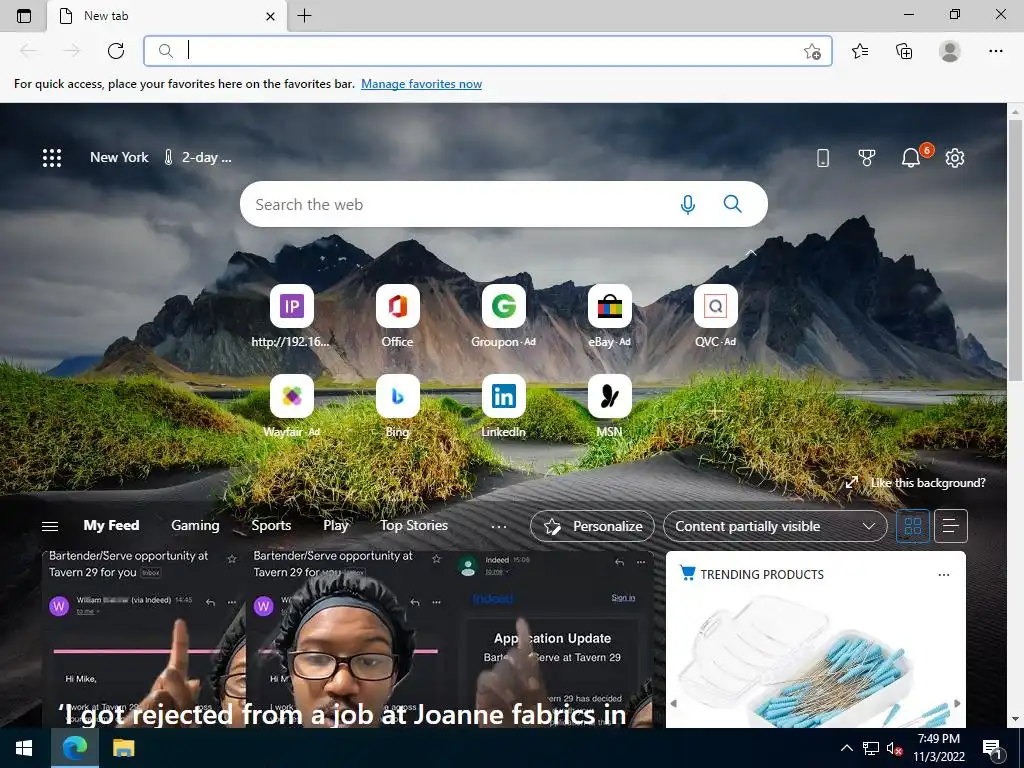
Task: Open the eBay quick link
Action: (609, 316)
